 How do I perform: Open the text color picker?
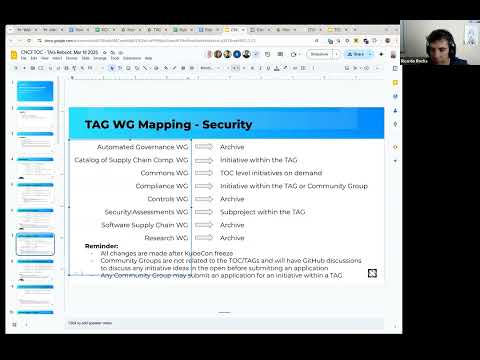(x=277, y=68)
